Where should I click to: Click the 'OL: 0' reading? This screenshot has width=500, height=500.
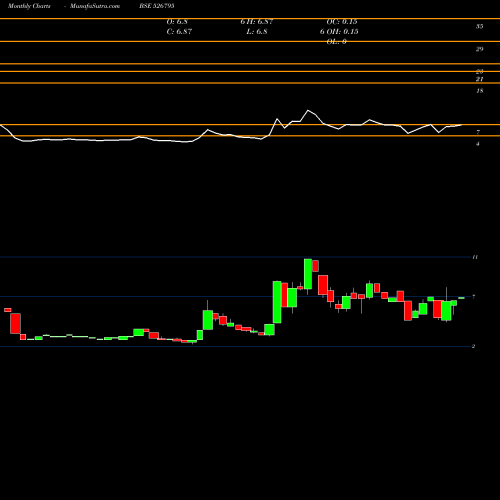coord(336,42)
